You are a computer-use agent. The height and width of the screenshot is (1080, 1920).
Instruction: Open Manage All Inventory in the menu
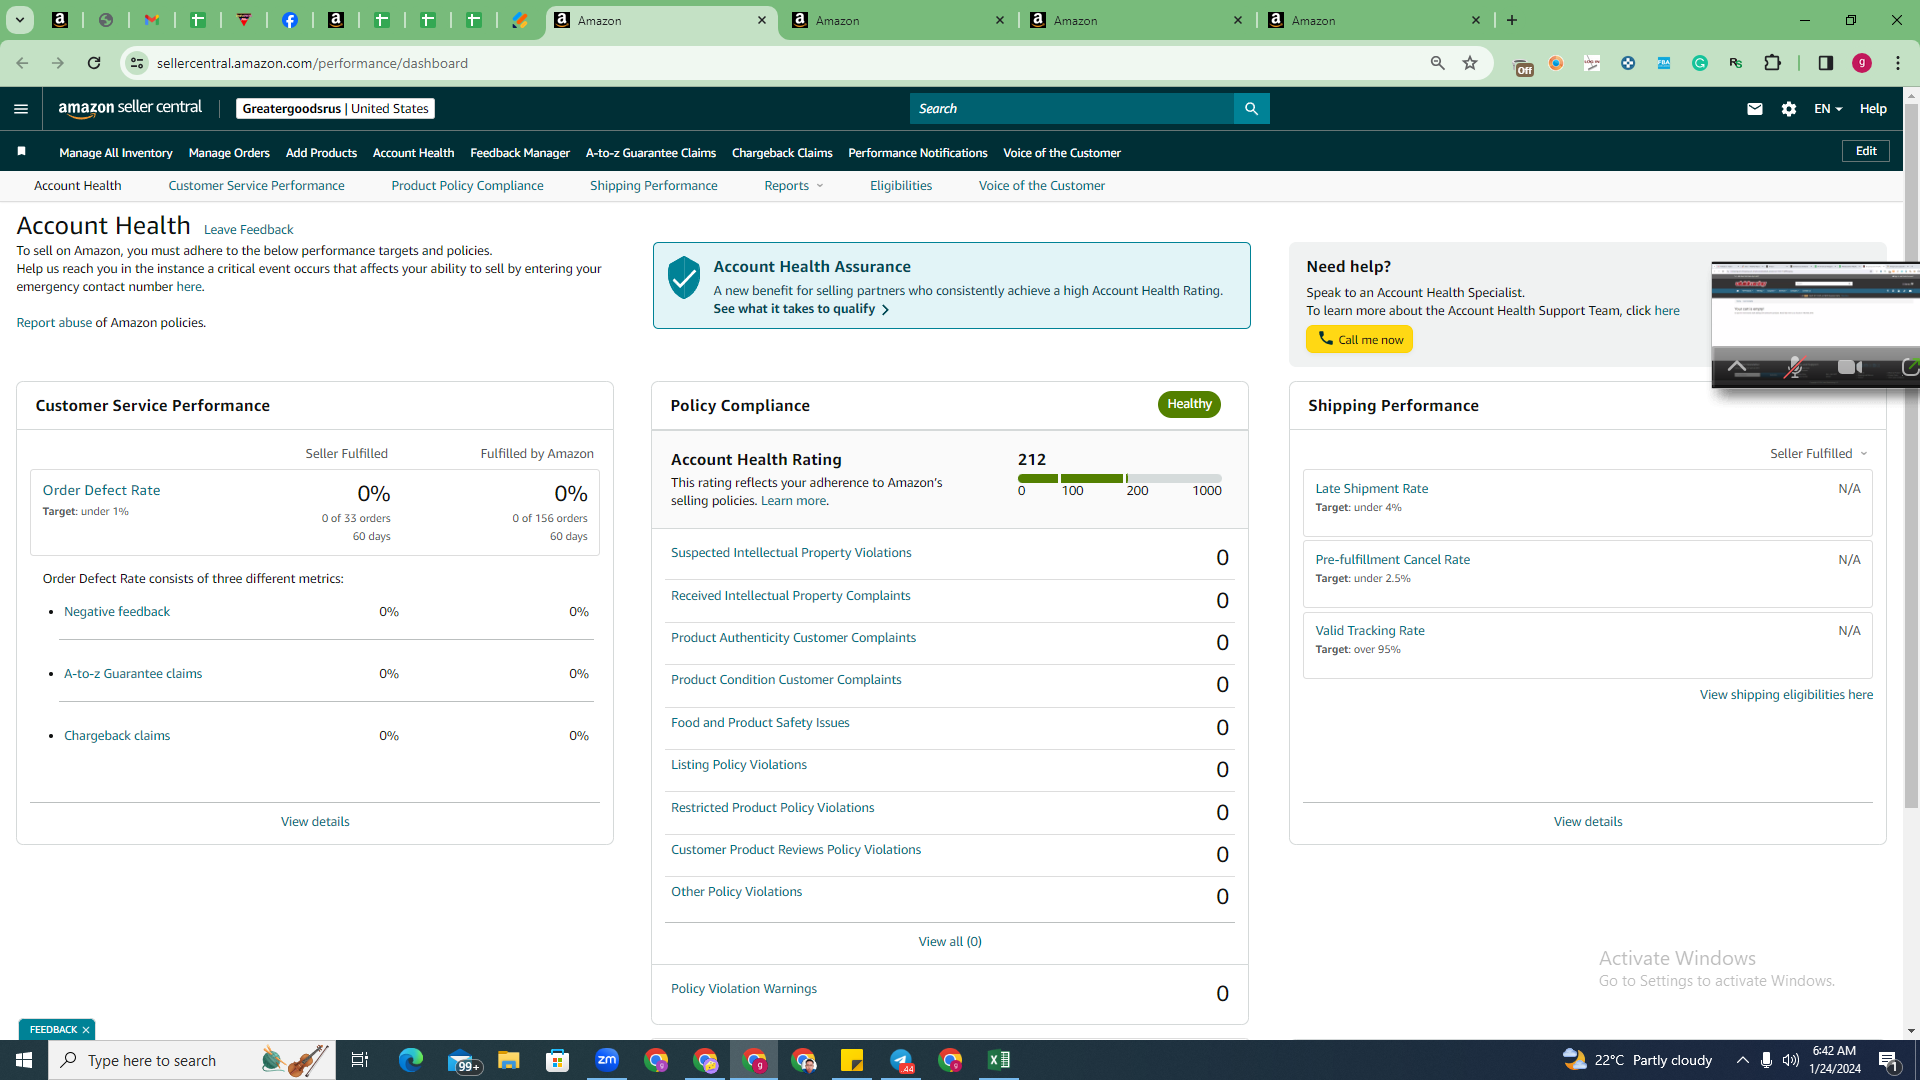click(x=116, y=153)
